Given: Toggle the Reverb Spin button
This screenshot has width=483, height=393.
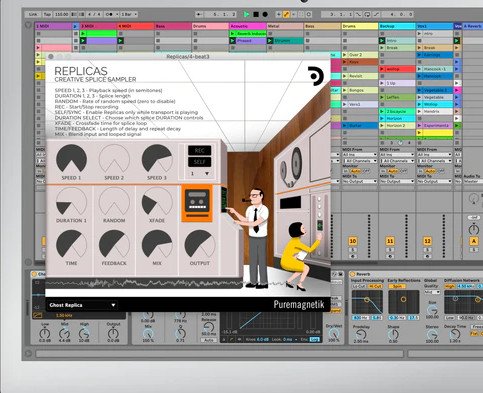Looking at the screenshot, I should [397, 286].
